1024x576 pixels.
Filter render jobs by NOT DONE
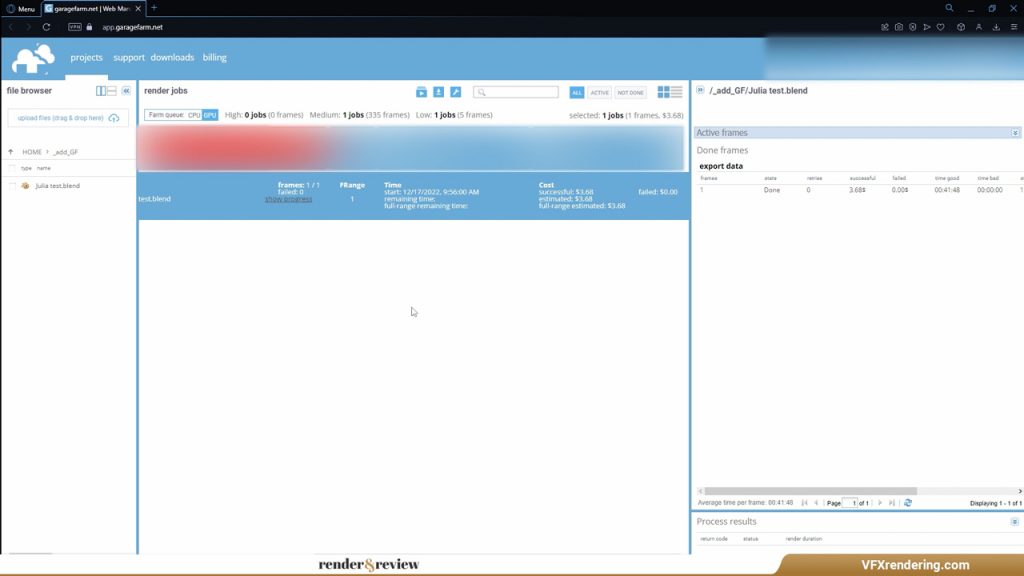pos(630,93)
